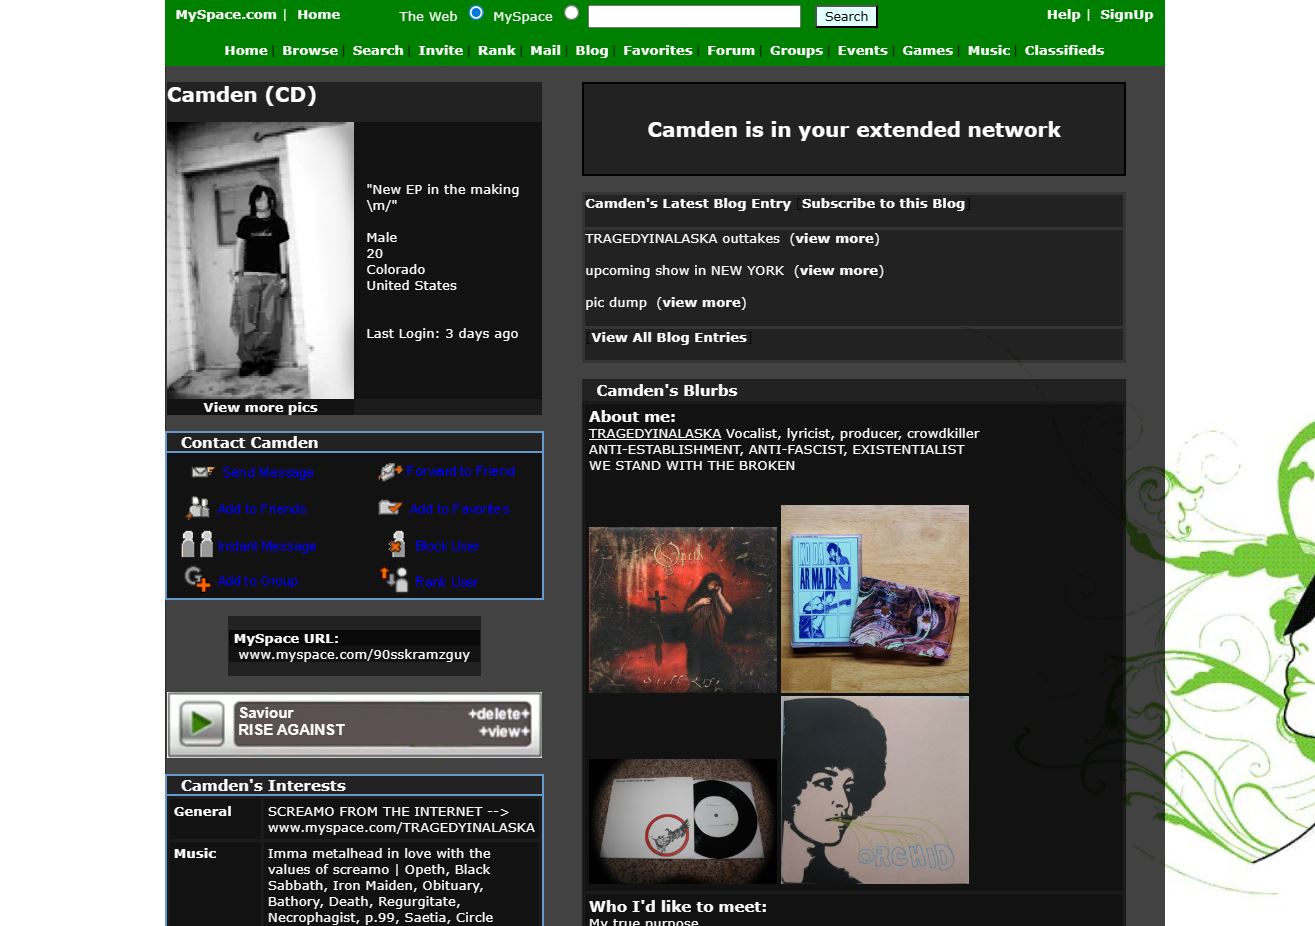Click Subscribe to this Blog
Viewport: 1315px width, 926px height.
883,203
